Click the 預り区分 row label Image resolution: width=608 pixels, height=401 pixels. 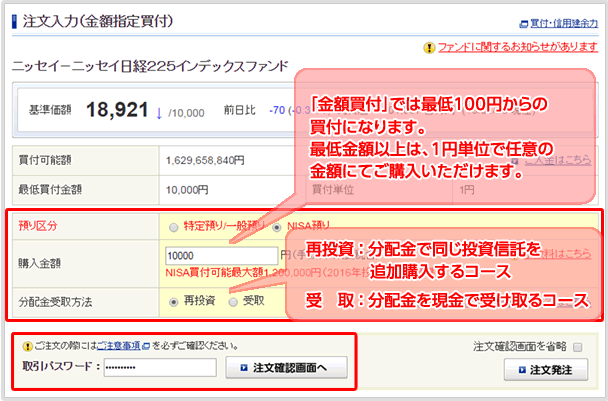coord(38,225)
